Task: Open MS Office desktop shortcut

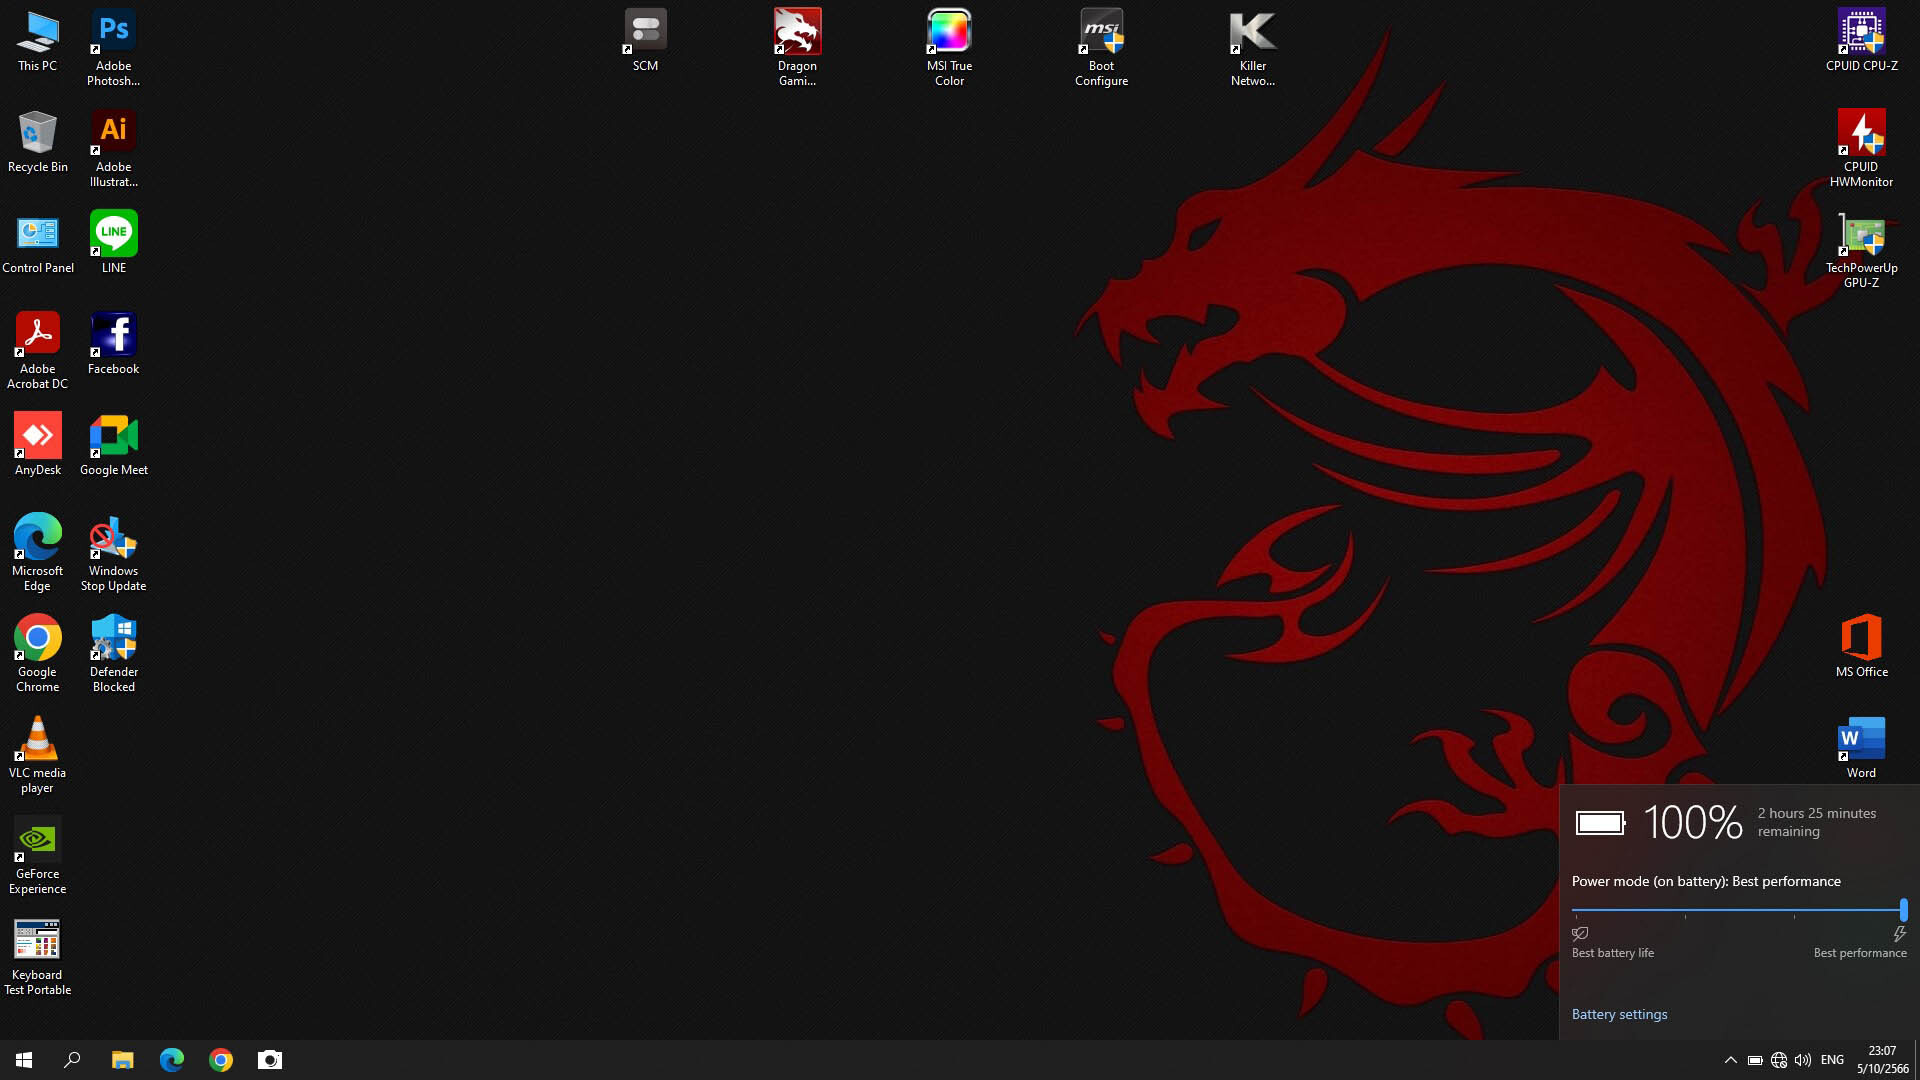Action: [1861, 647]
